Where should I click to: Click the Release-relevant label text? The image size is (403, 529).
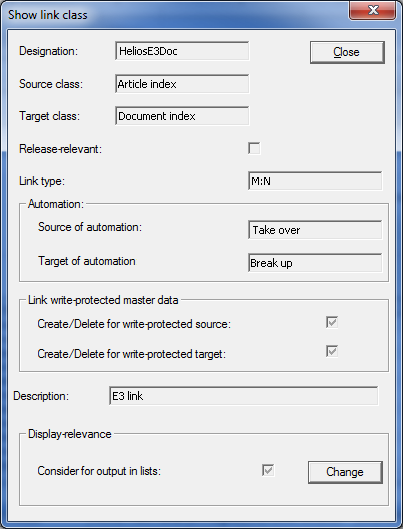(x=60, y=149)
